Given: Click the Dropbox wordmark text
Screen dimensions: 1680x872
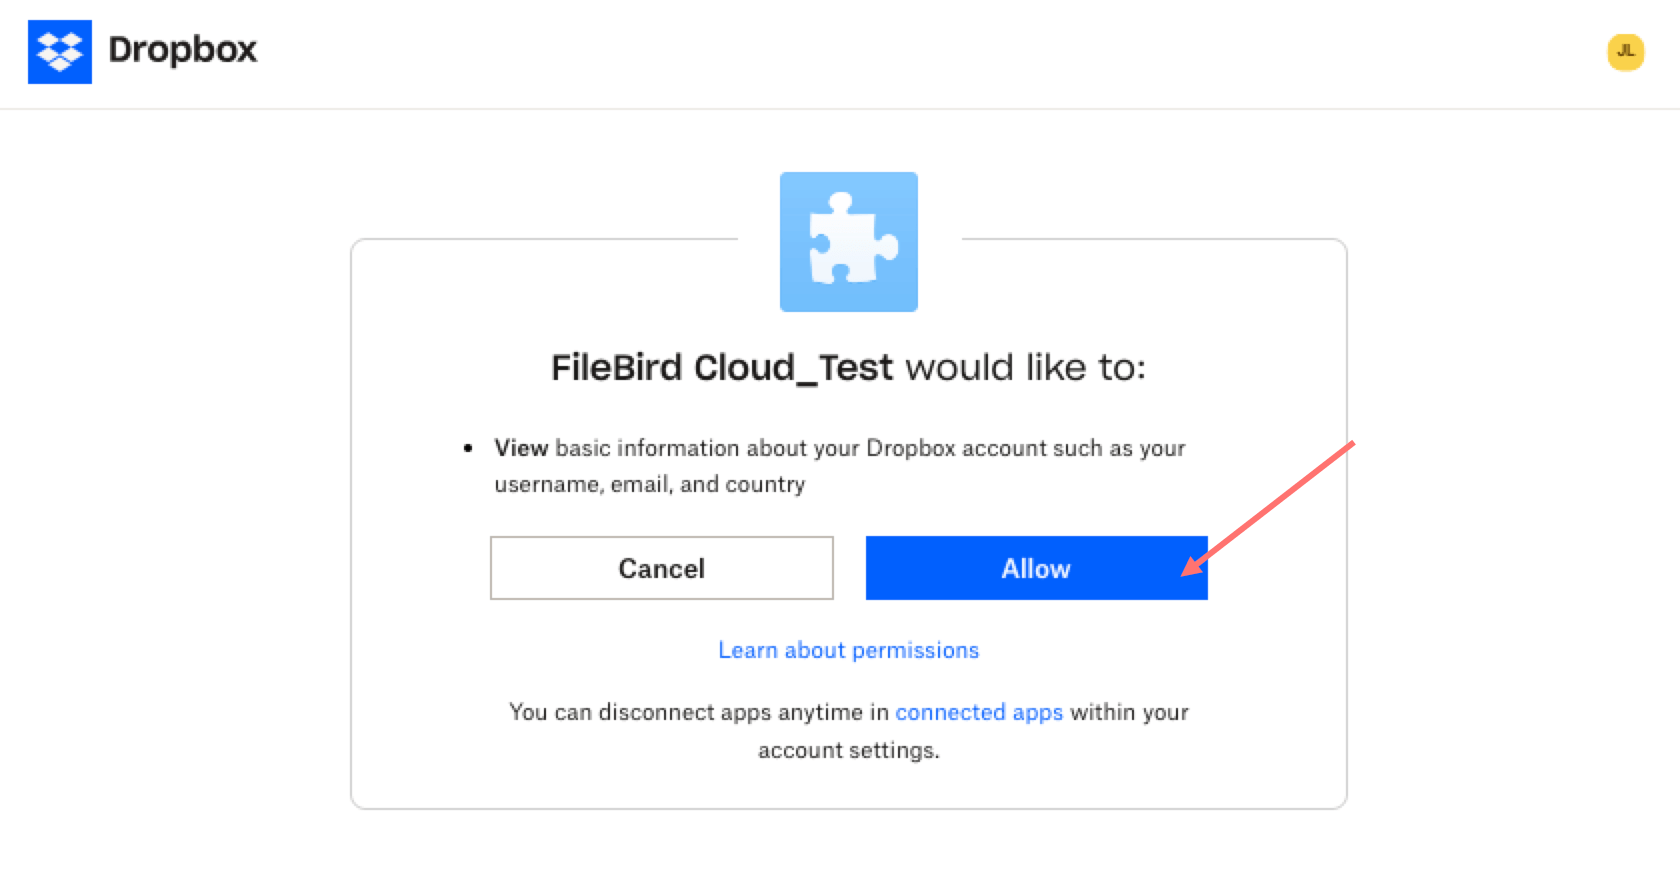Looking at the screenshot, I should tap(182, 50).
